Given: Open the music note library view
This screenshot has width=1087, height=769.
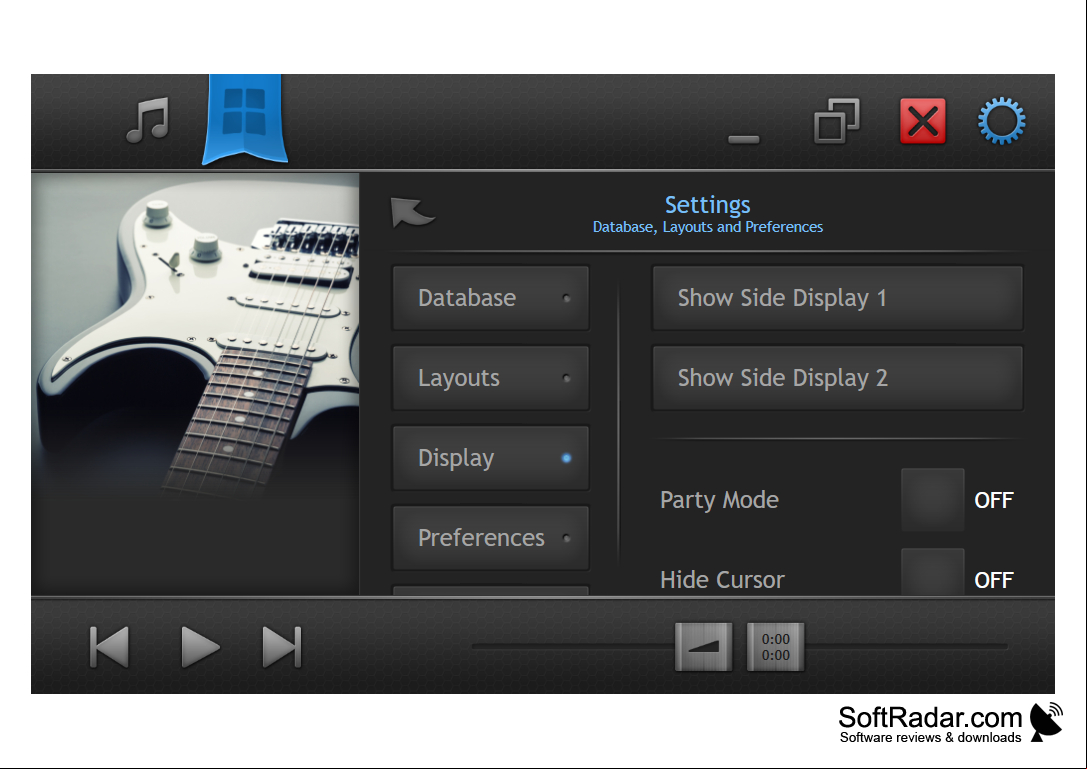Looking at the screenshot, I should [x=148, y=120].
